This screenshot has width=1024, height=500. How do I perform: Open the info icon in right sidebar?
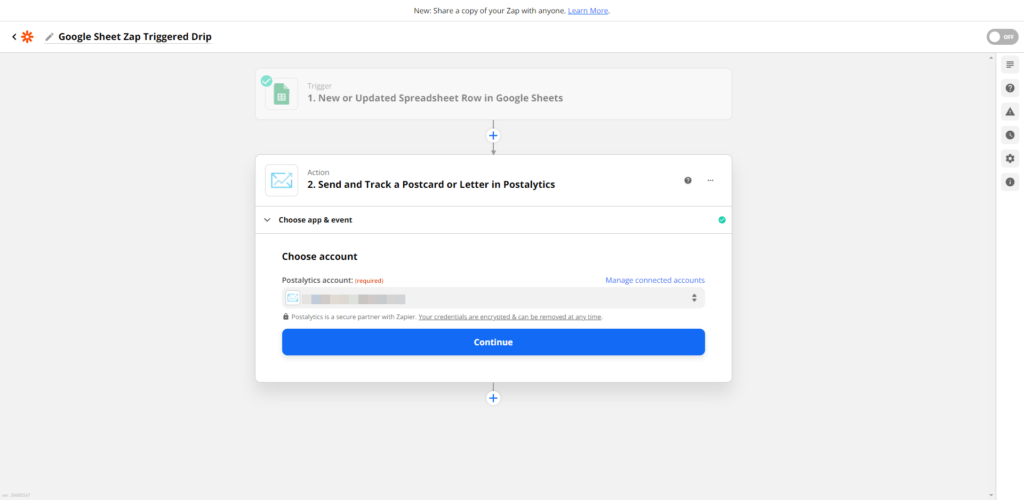click(1010, 182)
